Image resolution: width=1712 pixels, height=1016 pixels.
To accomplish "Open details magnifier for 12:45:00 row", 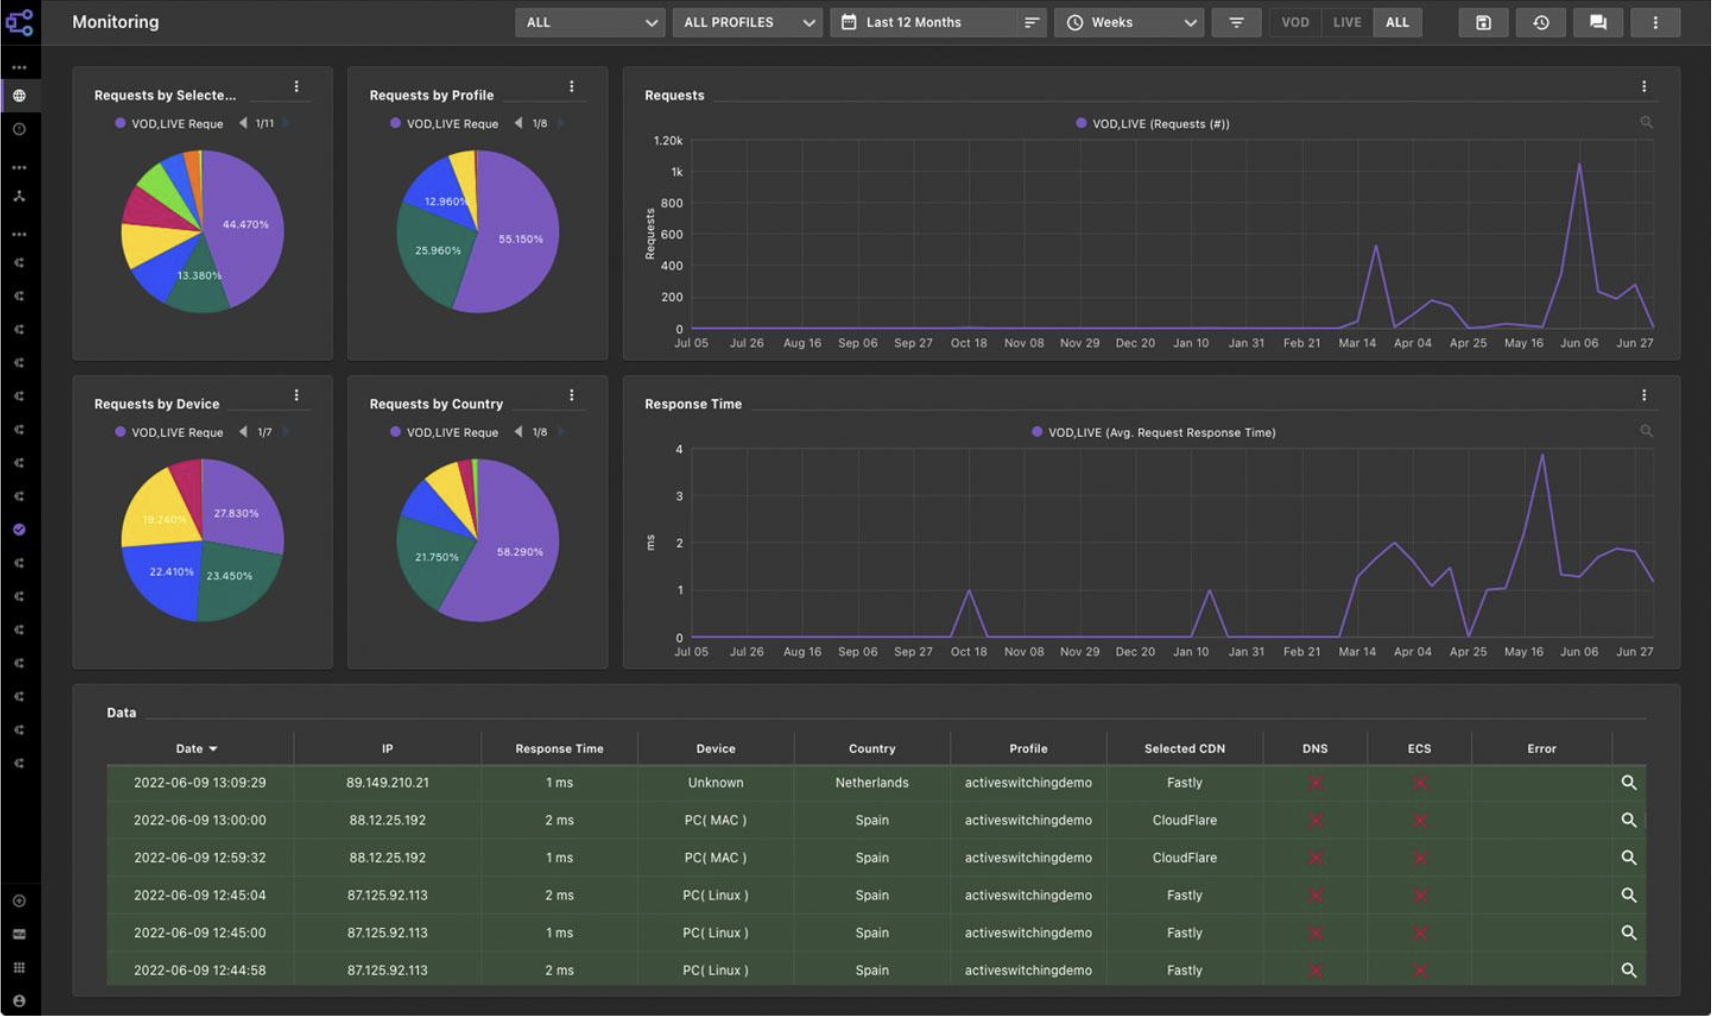I will 1629,933.
